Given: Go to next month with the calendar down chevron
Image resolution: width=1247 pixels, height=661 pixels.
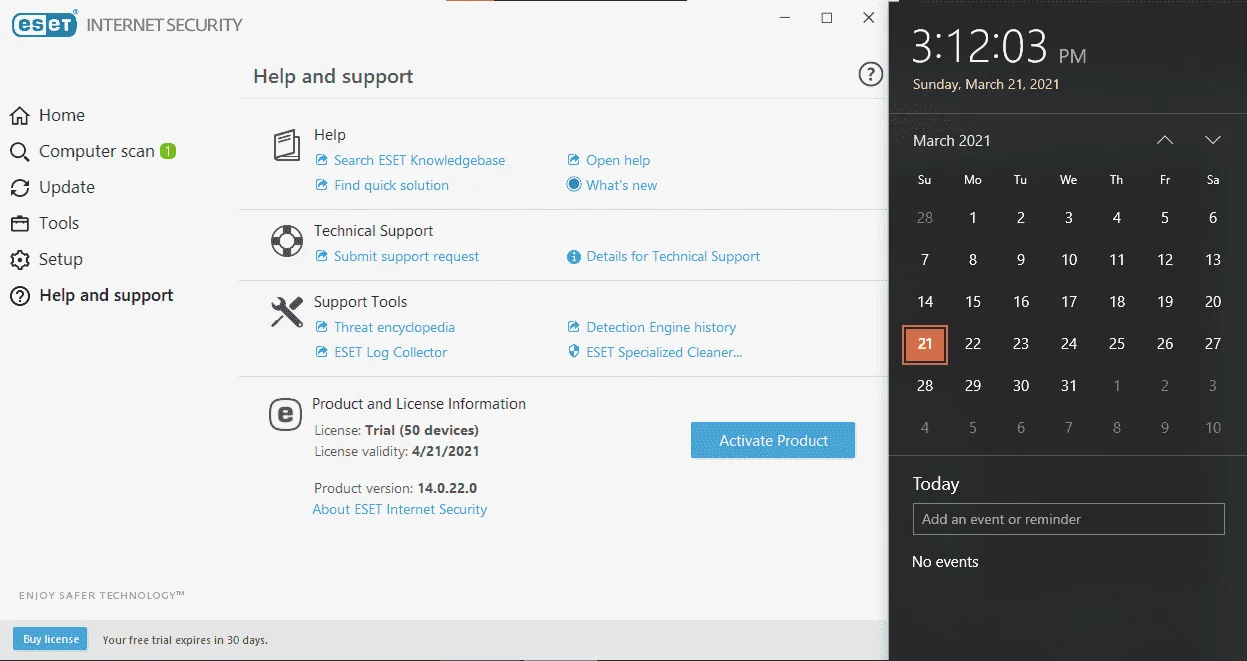Looking at the screenshot, I should click(x=1213, y=140).
